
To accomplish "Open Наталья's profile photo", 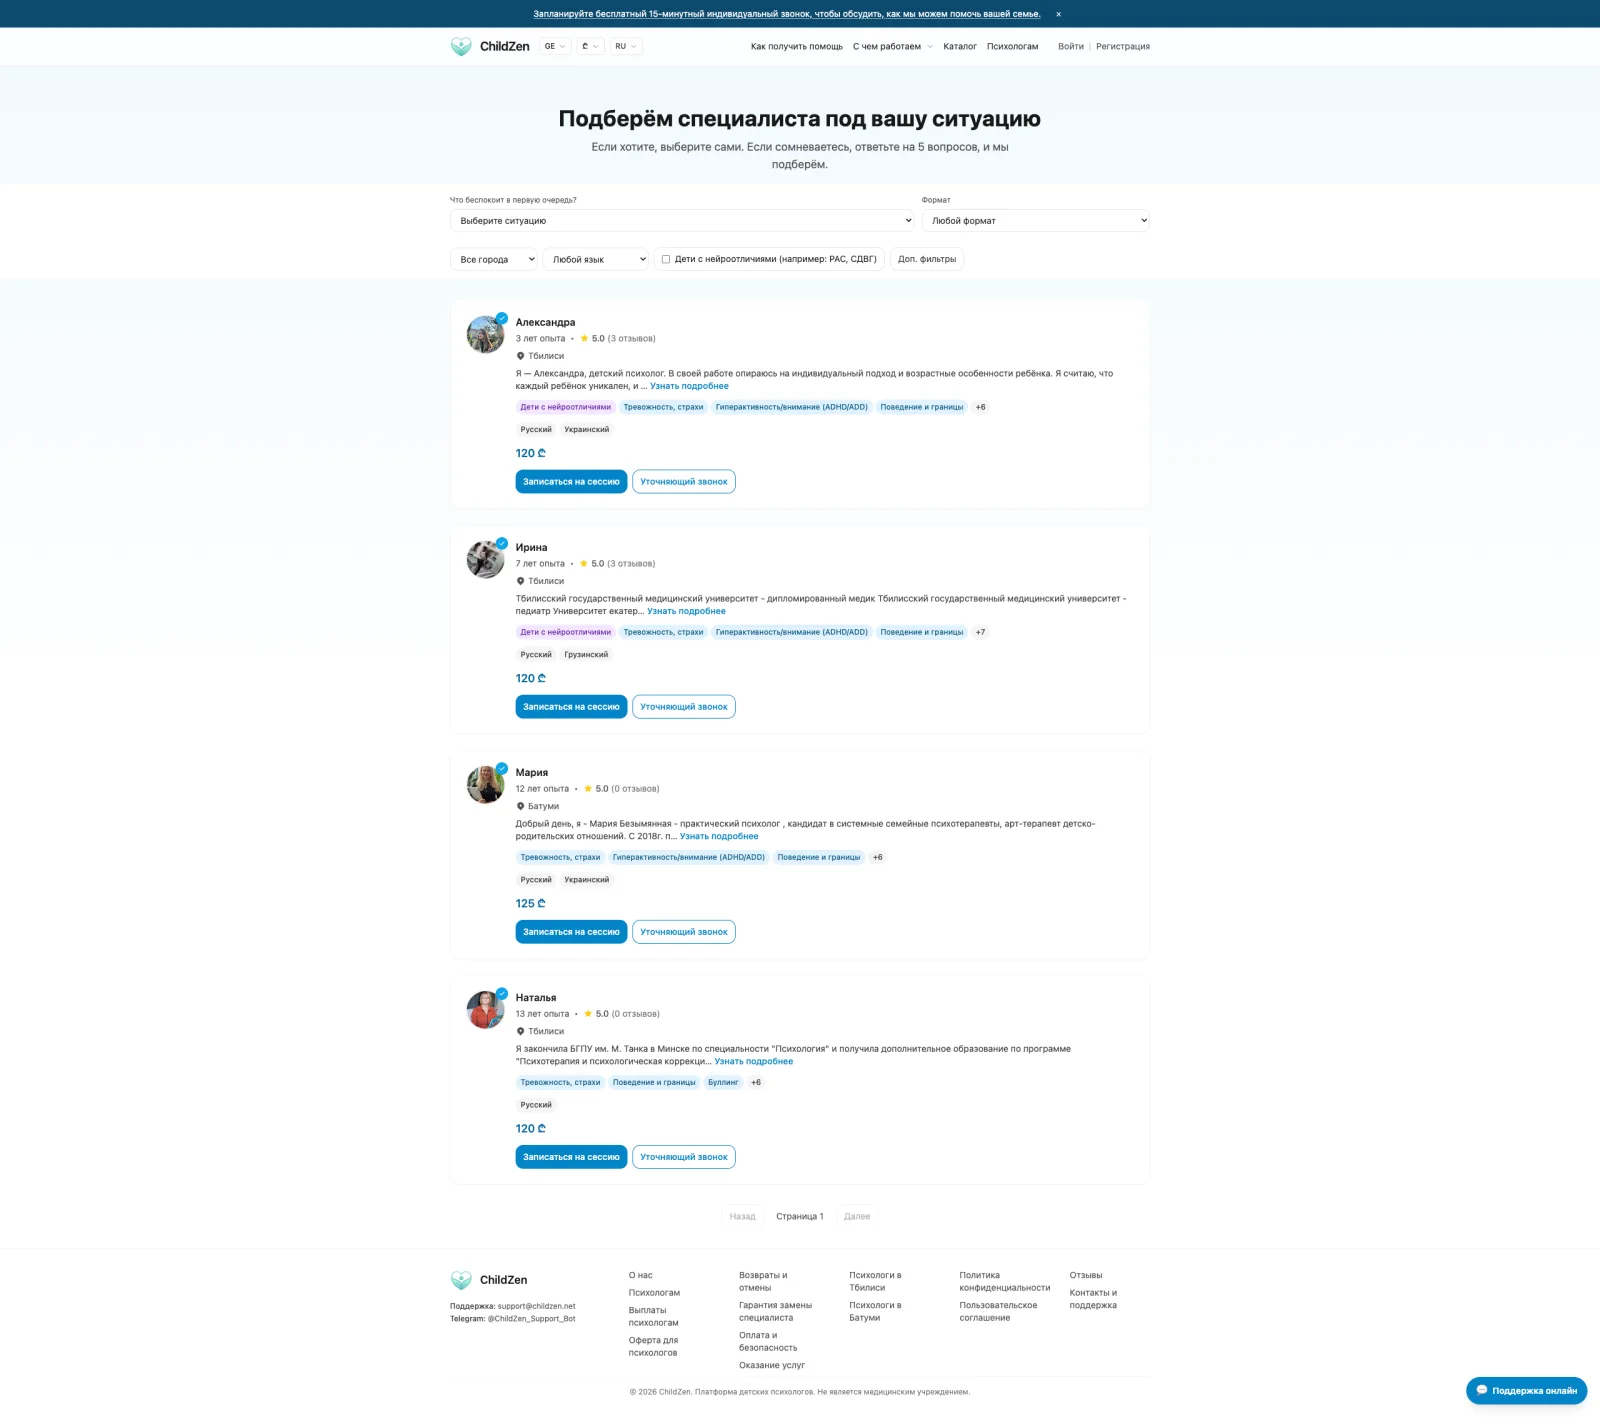I will 486,1009.
